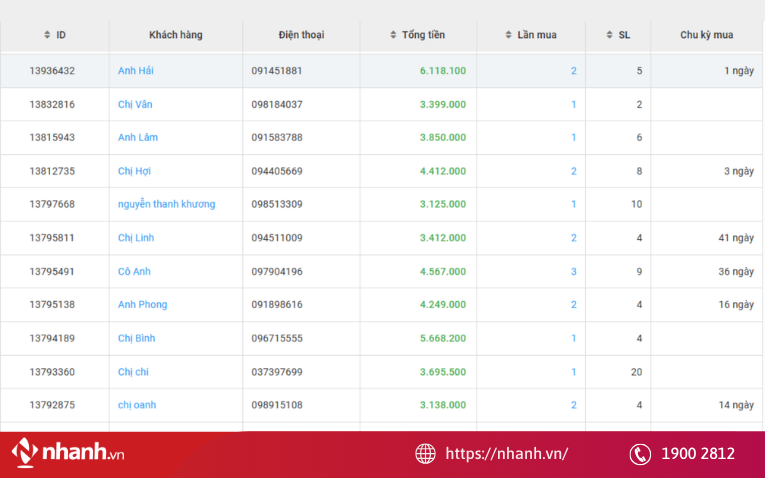This screenshot has height=478, width=765.
Task: Click the 36 ngày cycle value
Action: 736,272
